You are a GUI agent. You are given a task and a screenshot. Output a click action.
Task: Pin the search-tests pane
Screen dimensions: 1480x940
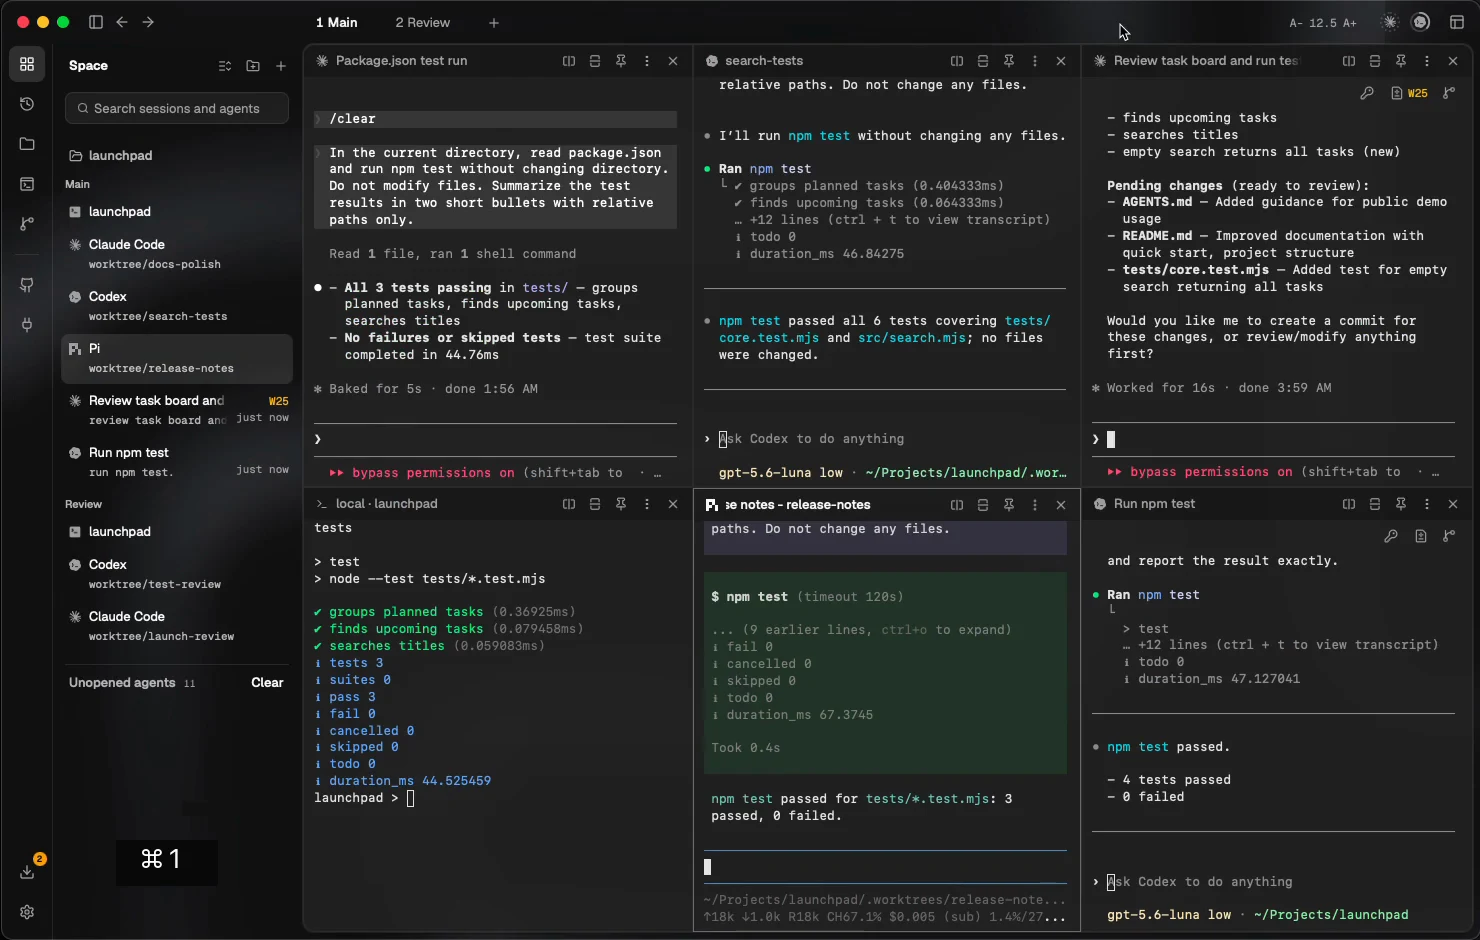coord(1009,61)
